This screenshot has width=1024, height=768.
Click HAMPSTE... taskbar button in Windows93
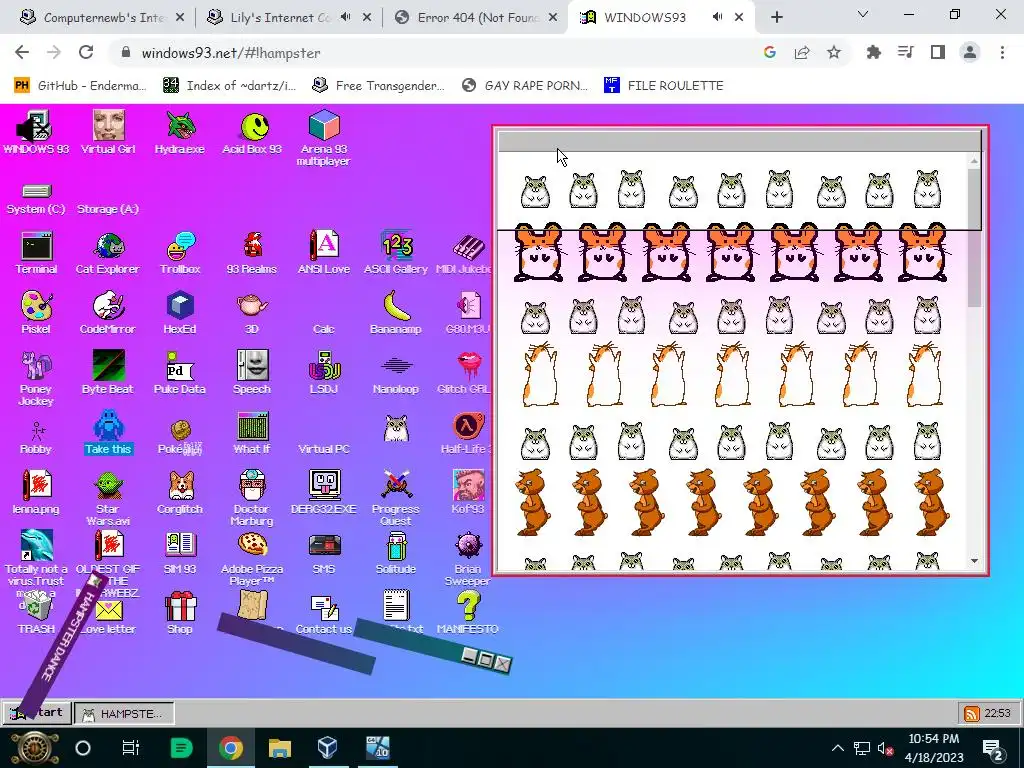[124, 713]
